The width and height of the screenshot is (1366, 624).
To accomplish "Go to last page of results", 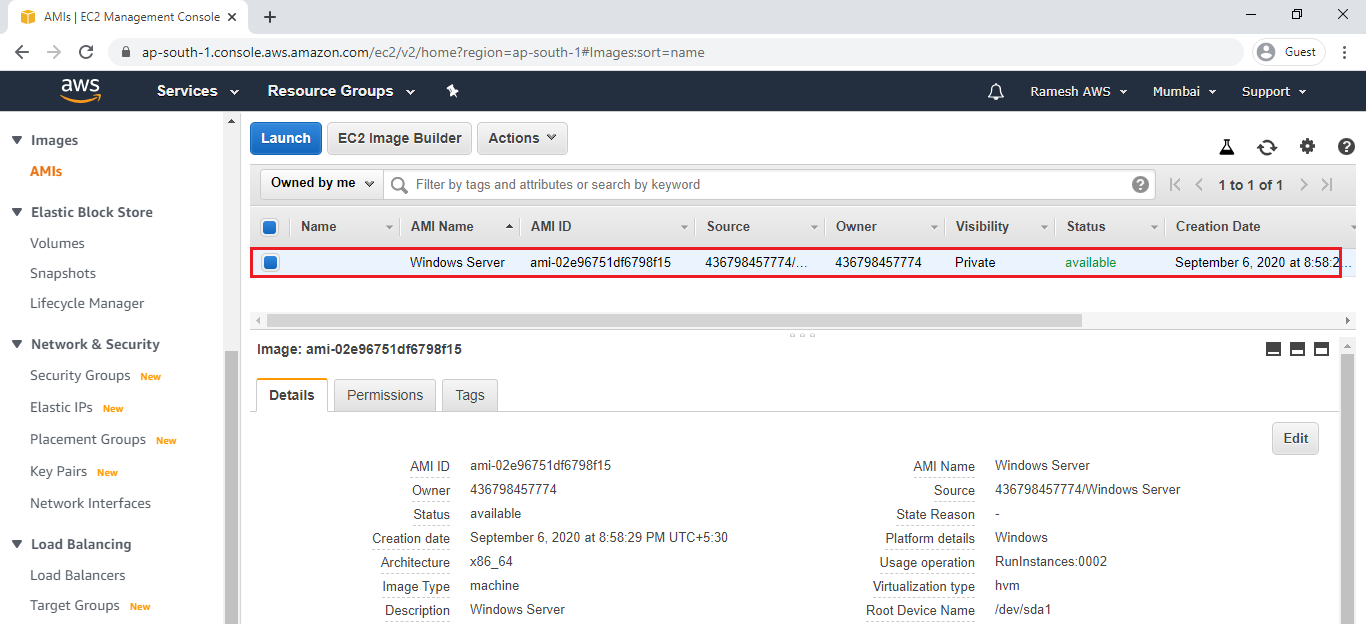I will point(1327,185).
